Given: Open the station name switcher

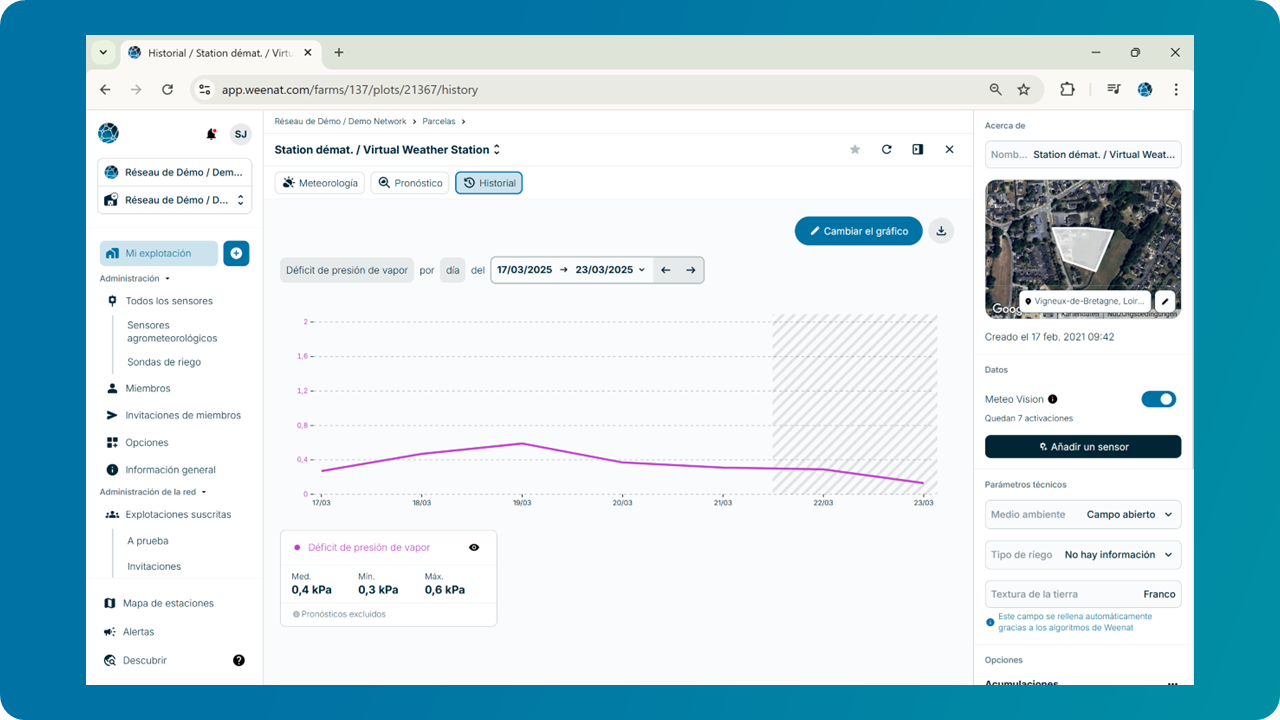Looking at the screenshot, I should 497,150.
